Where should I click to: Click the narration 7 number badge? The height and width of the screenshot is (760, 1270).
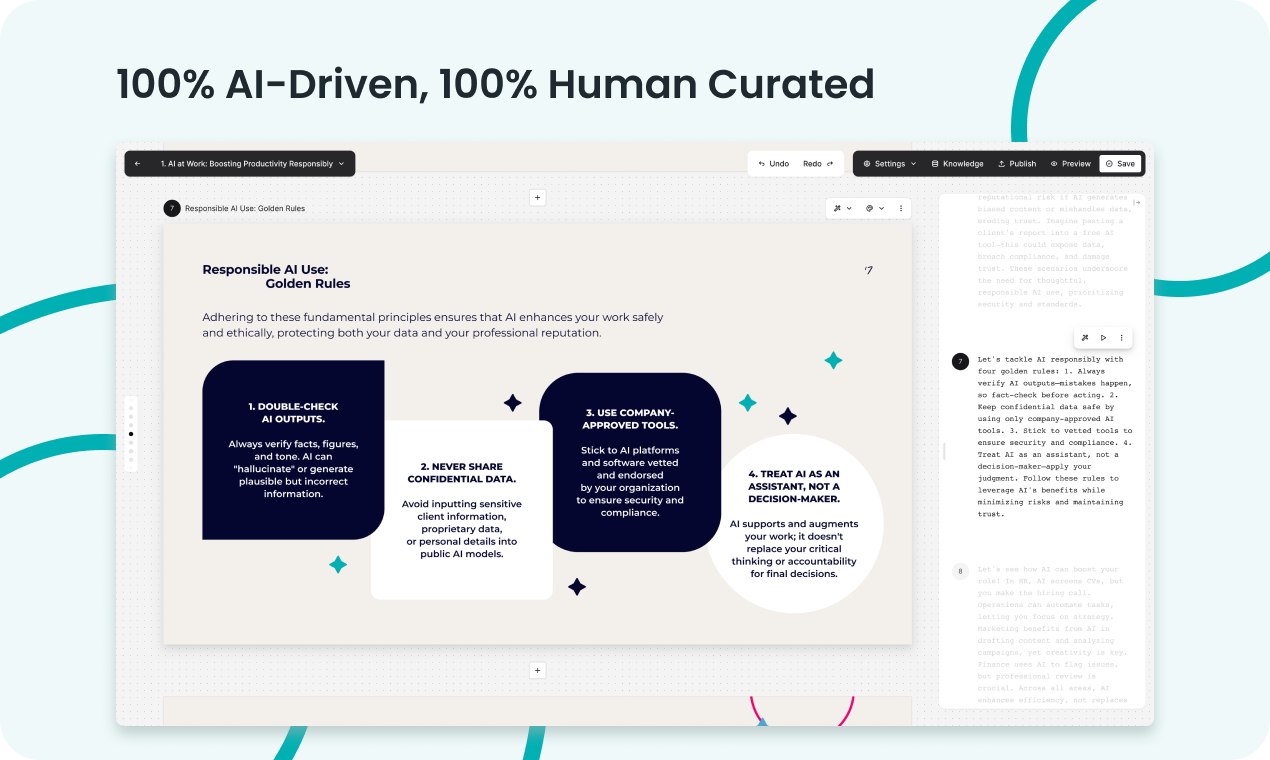(960, 362)
